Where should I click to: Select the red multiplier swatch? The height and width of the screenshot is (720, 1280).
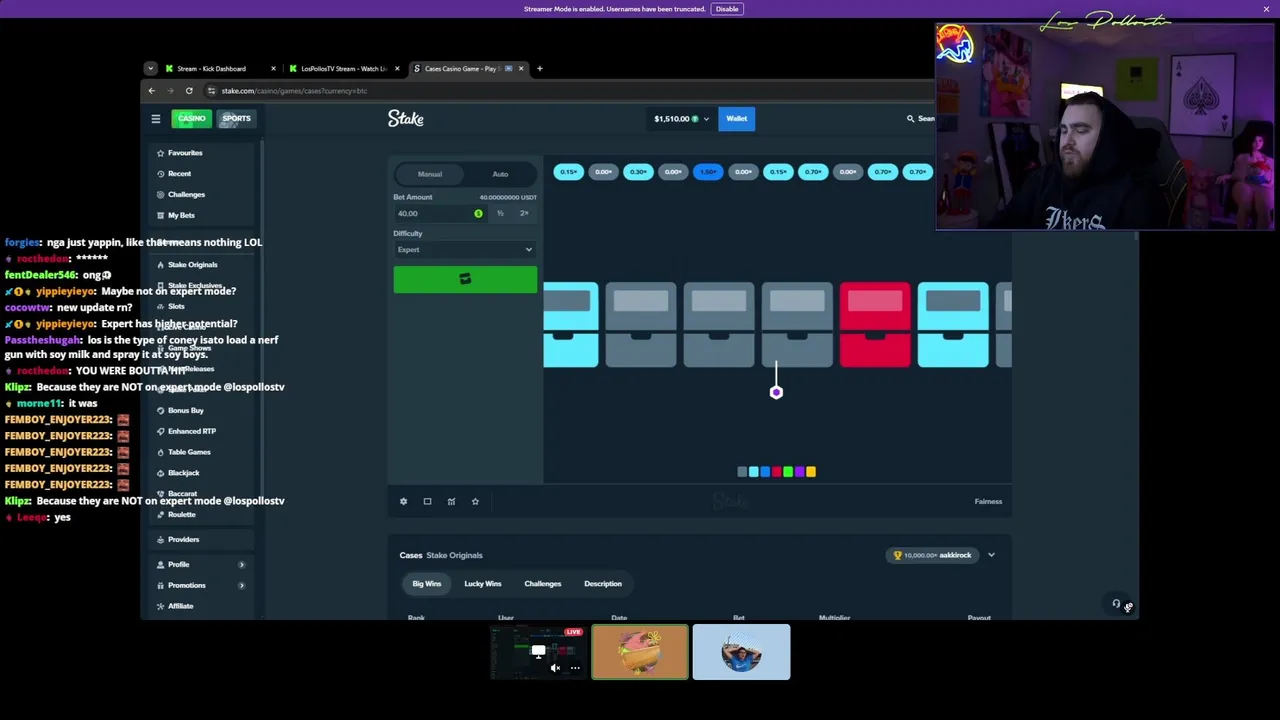(776, 472)
